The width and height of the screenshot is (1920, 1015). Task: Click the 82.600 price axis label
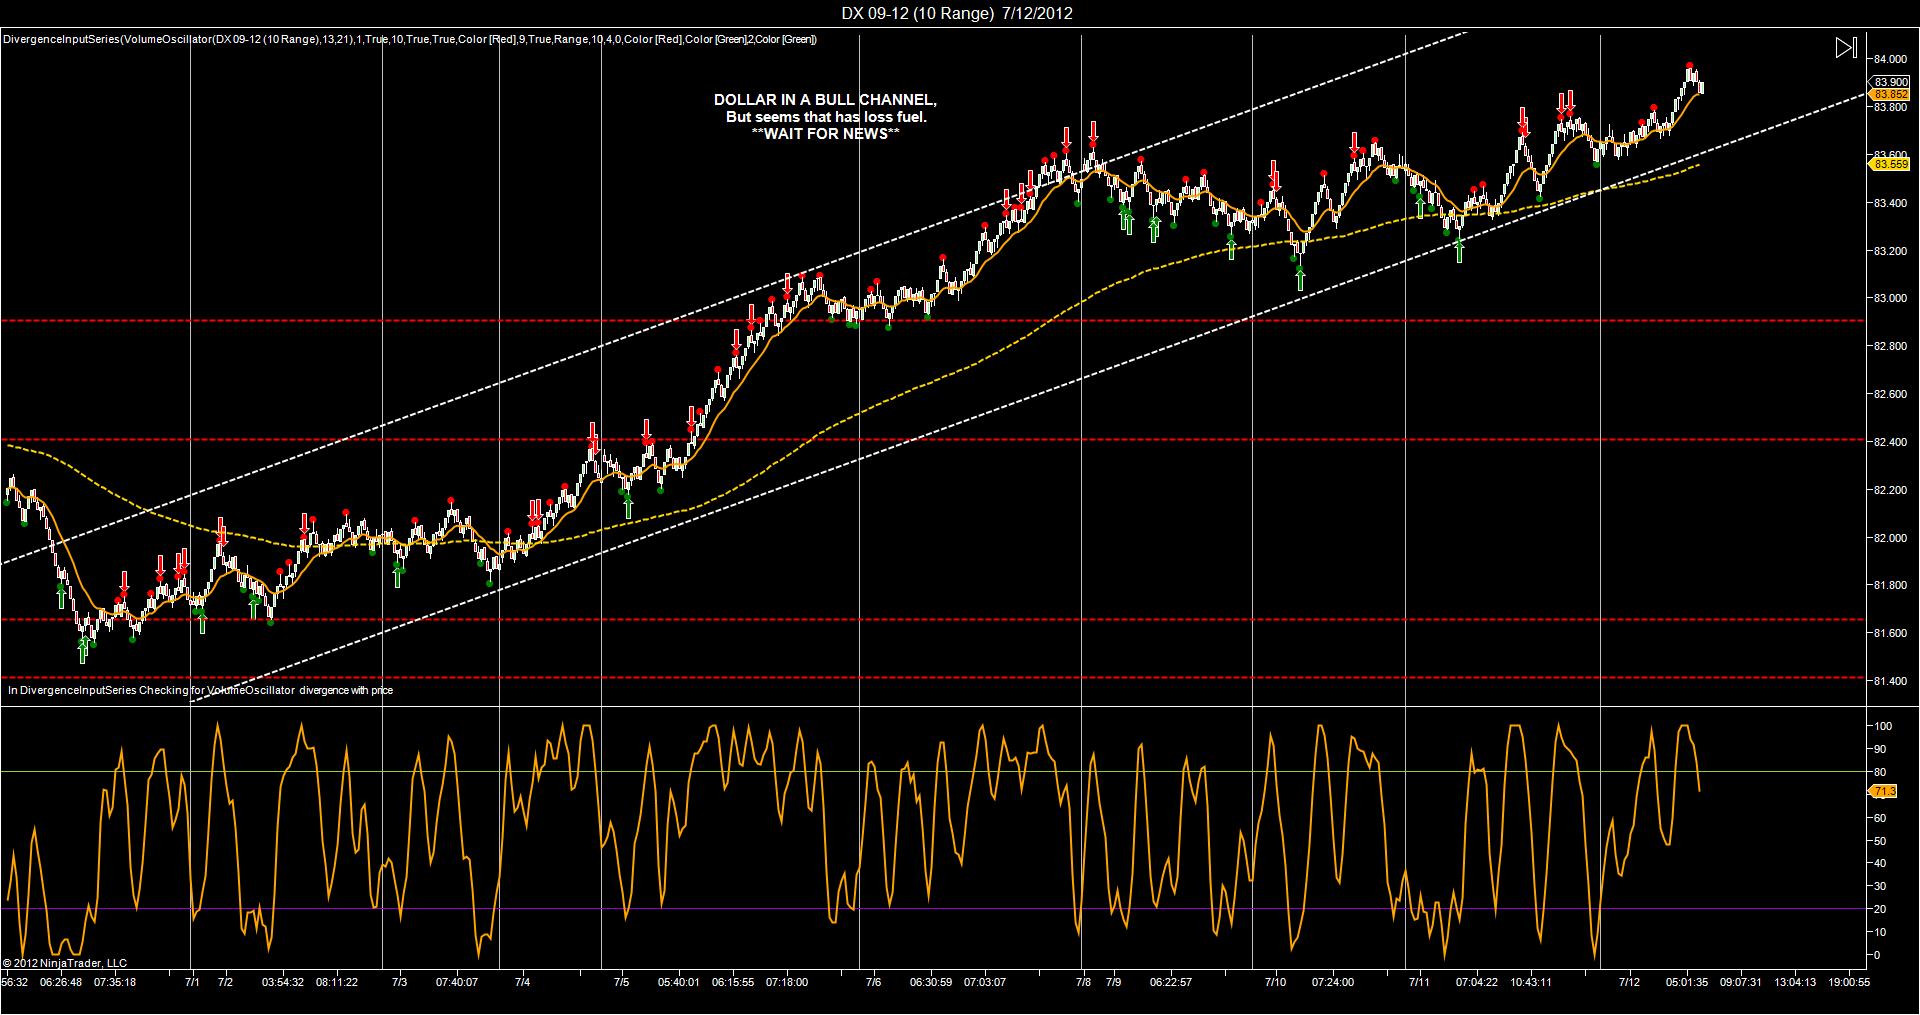click(x=1890, y=394)
